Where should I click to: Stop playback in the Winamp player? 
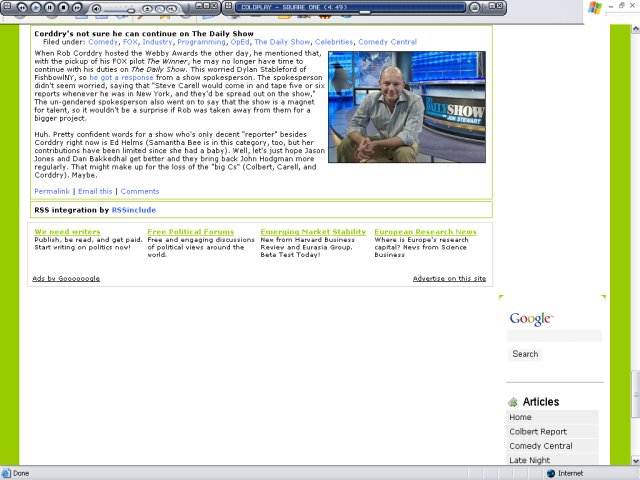pos(63,7)
